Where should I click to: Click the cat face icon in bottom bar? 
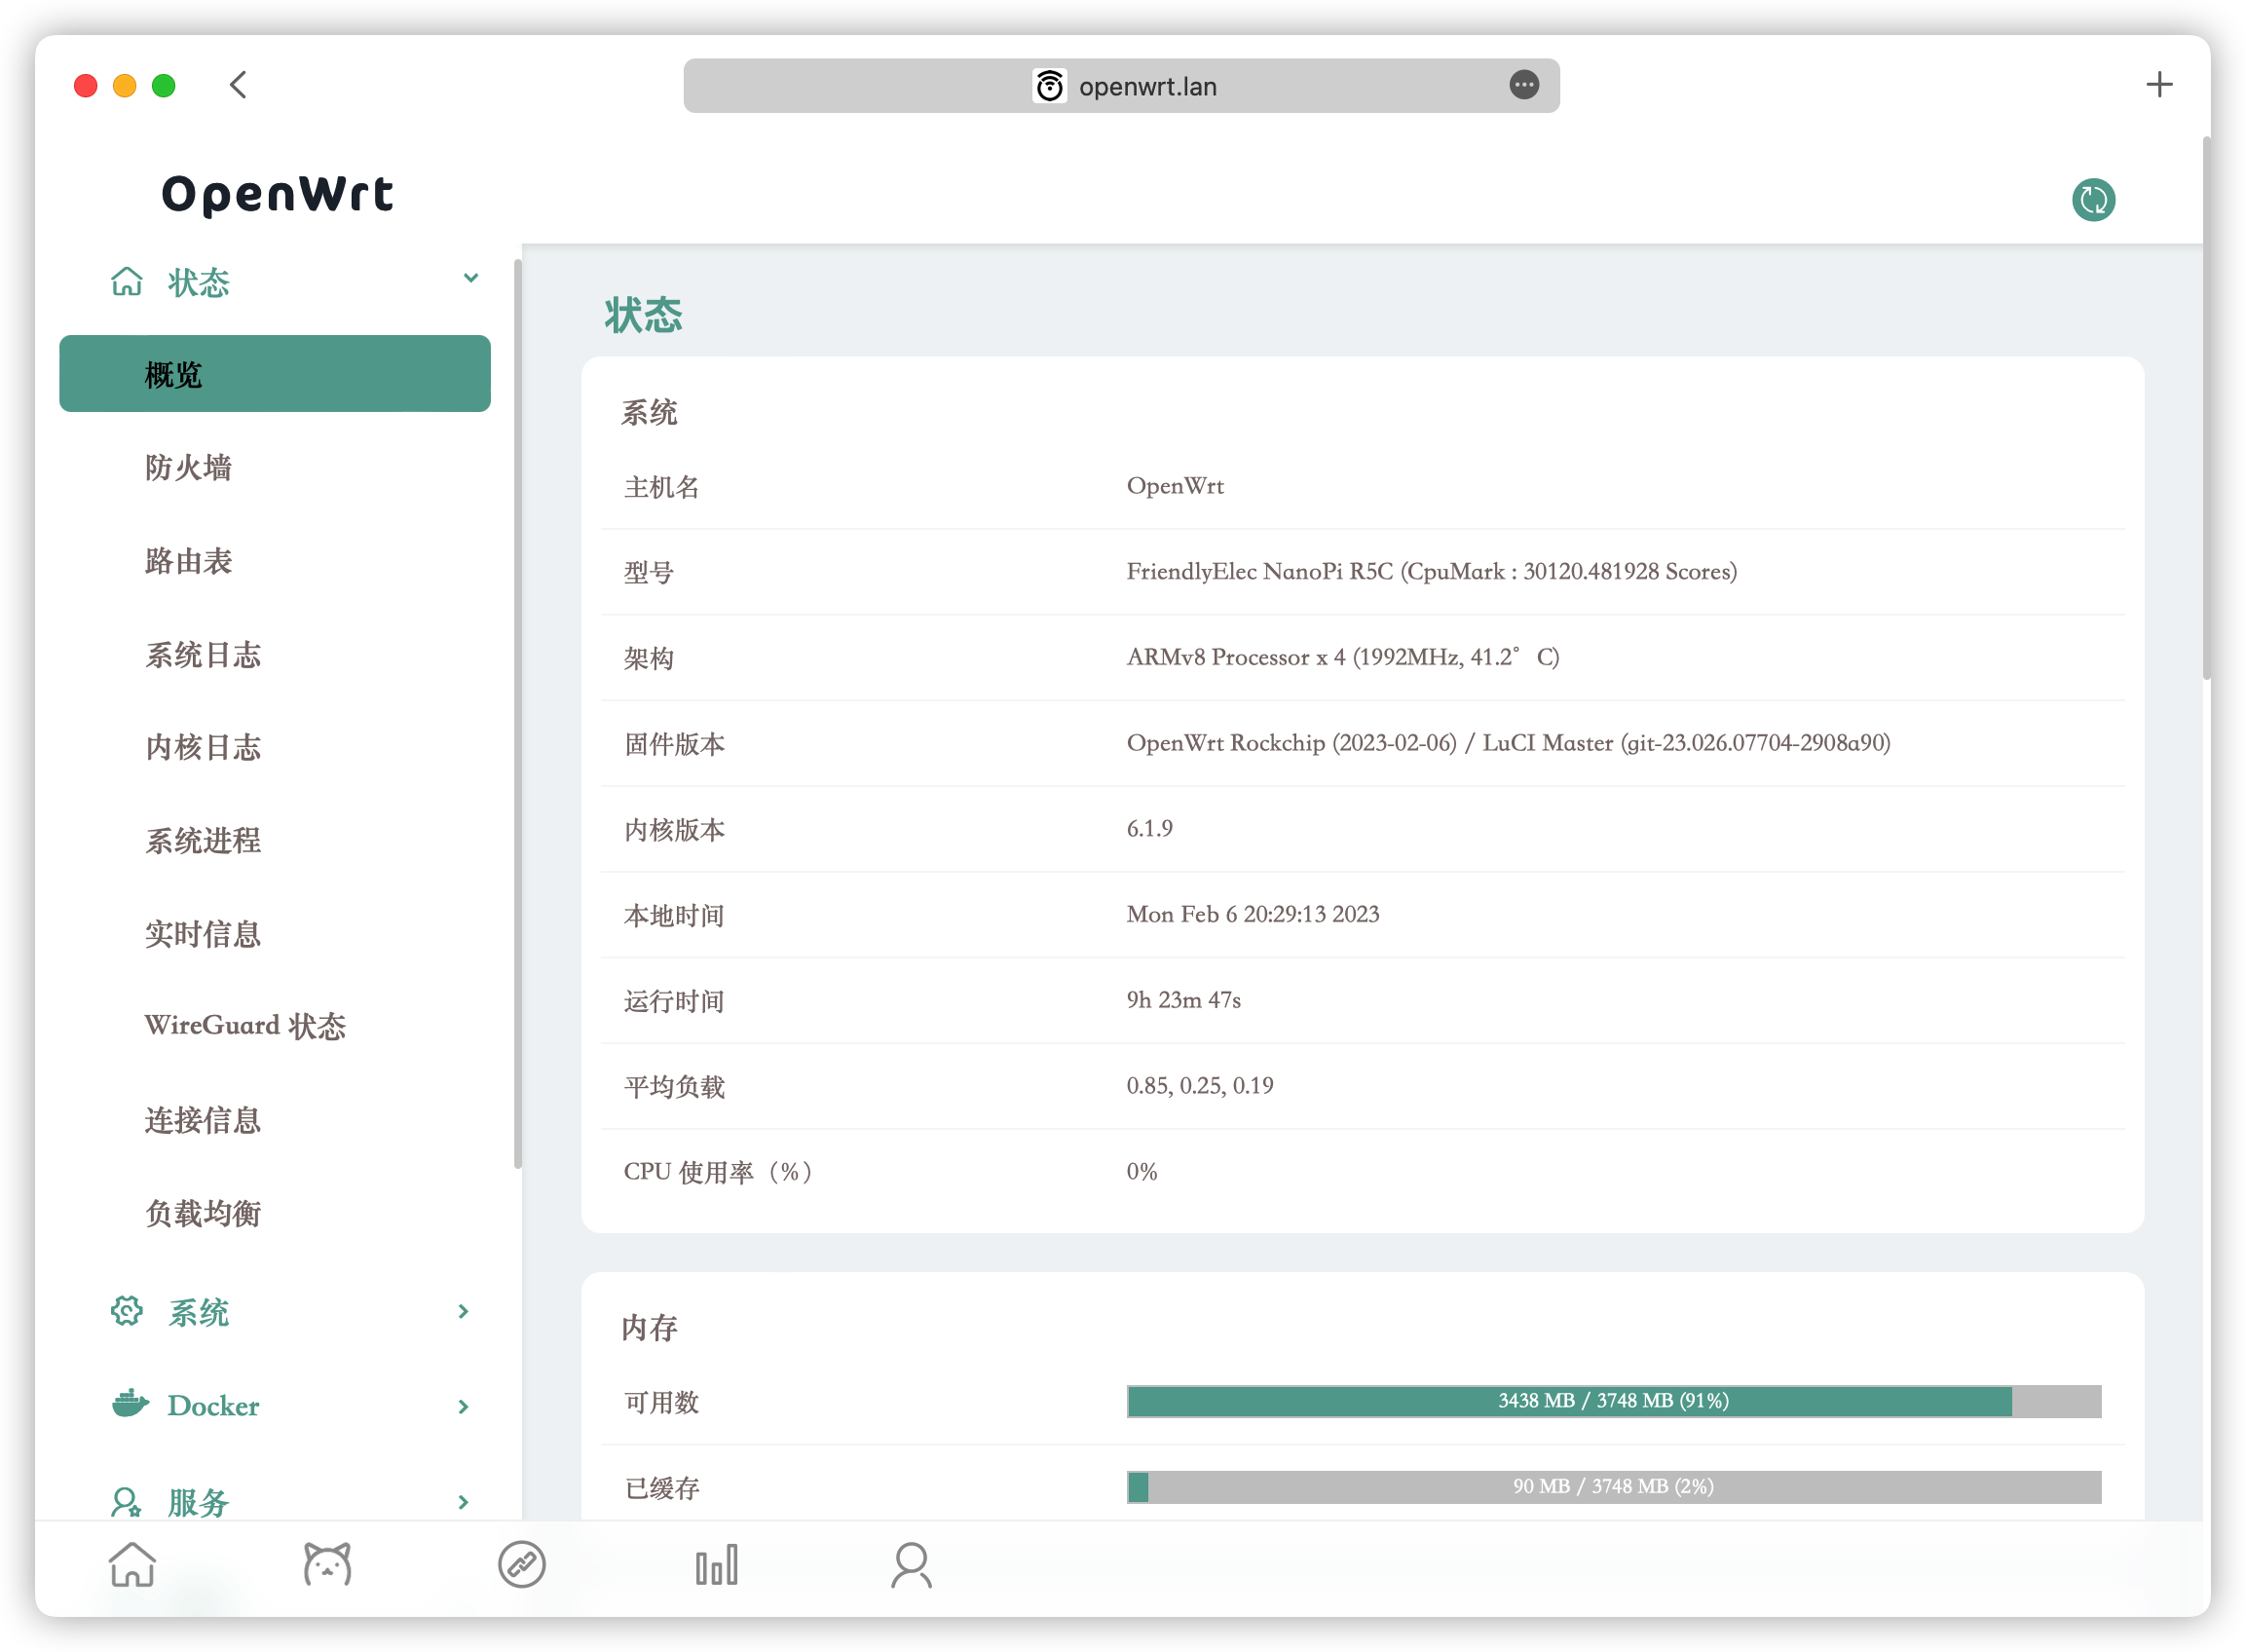[x=327, y=1565]
